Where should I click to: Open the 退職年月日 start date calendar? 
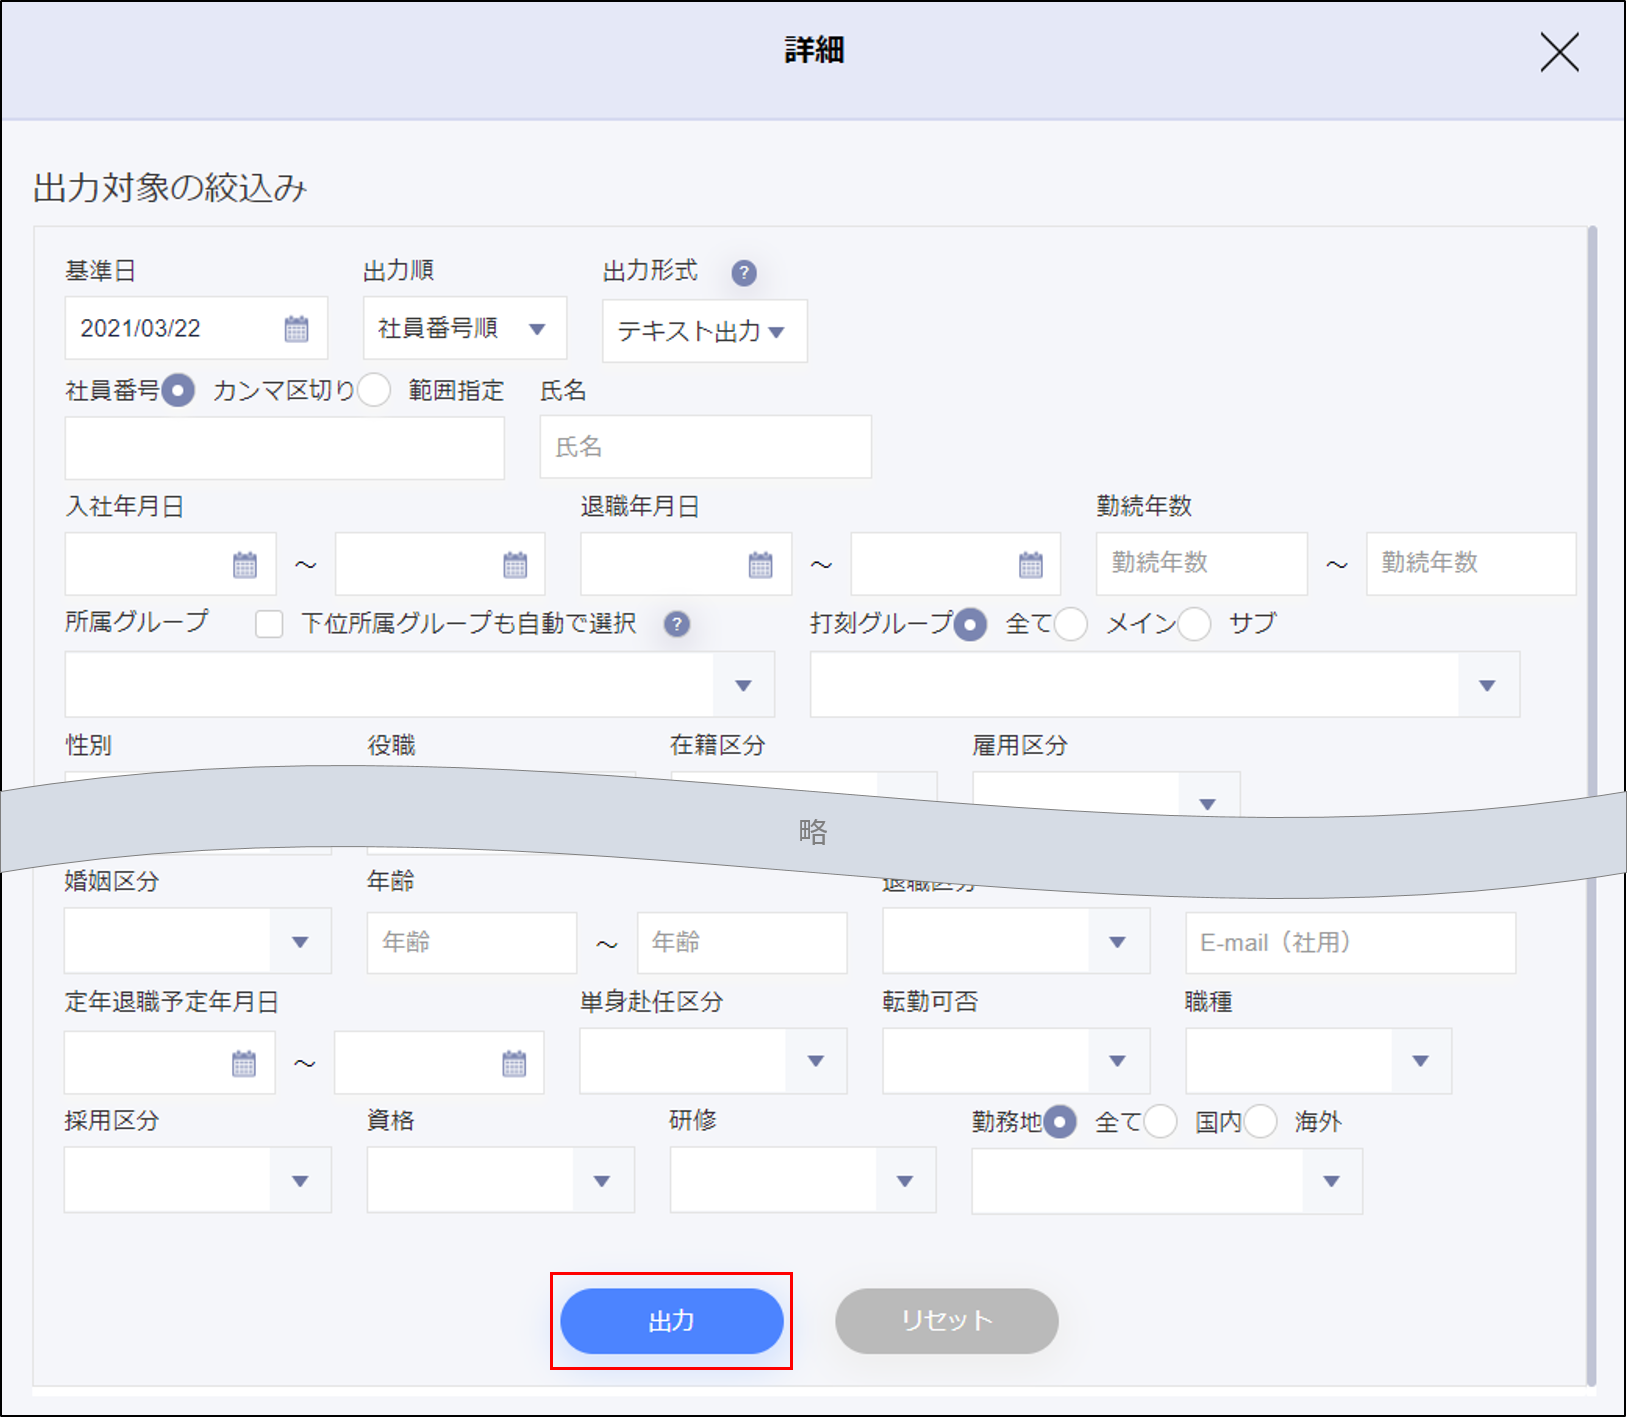tap(760, 565)
